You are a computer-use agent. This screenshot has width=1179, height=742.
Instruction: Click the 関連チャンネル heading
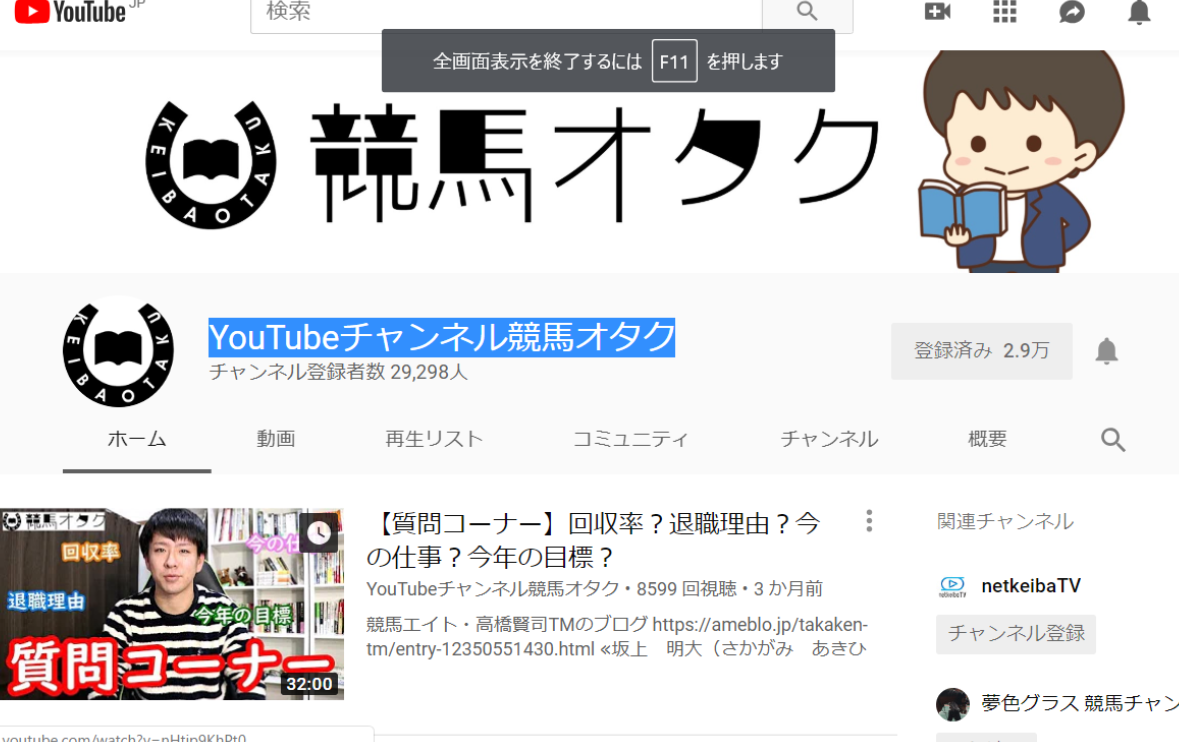point(1005,521)
